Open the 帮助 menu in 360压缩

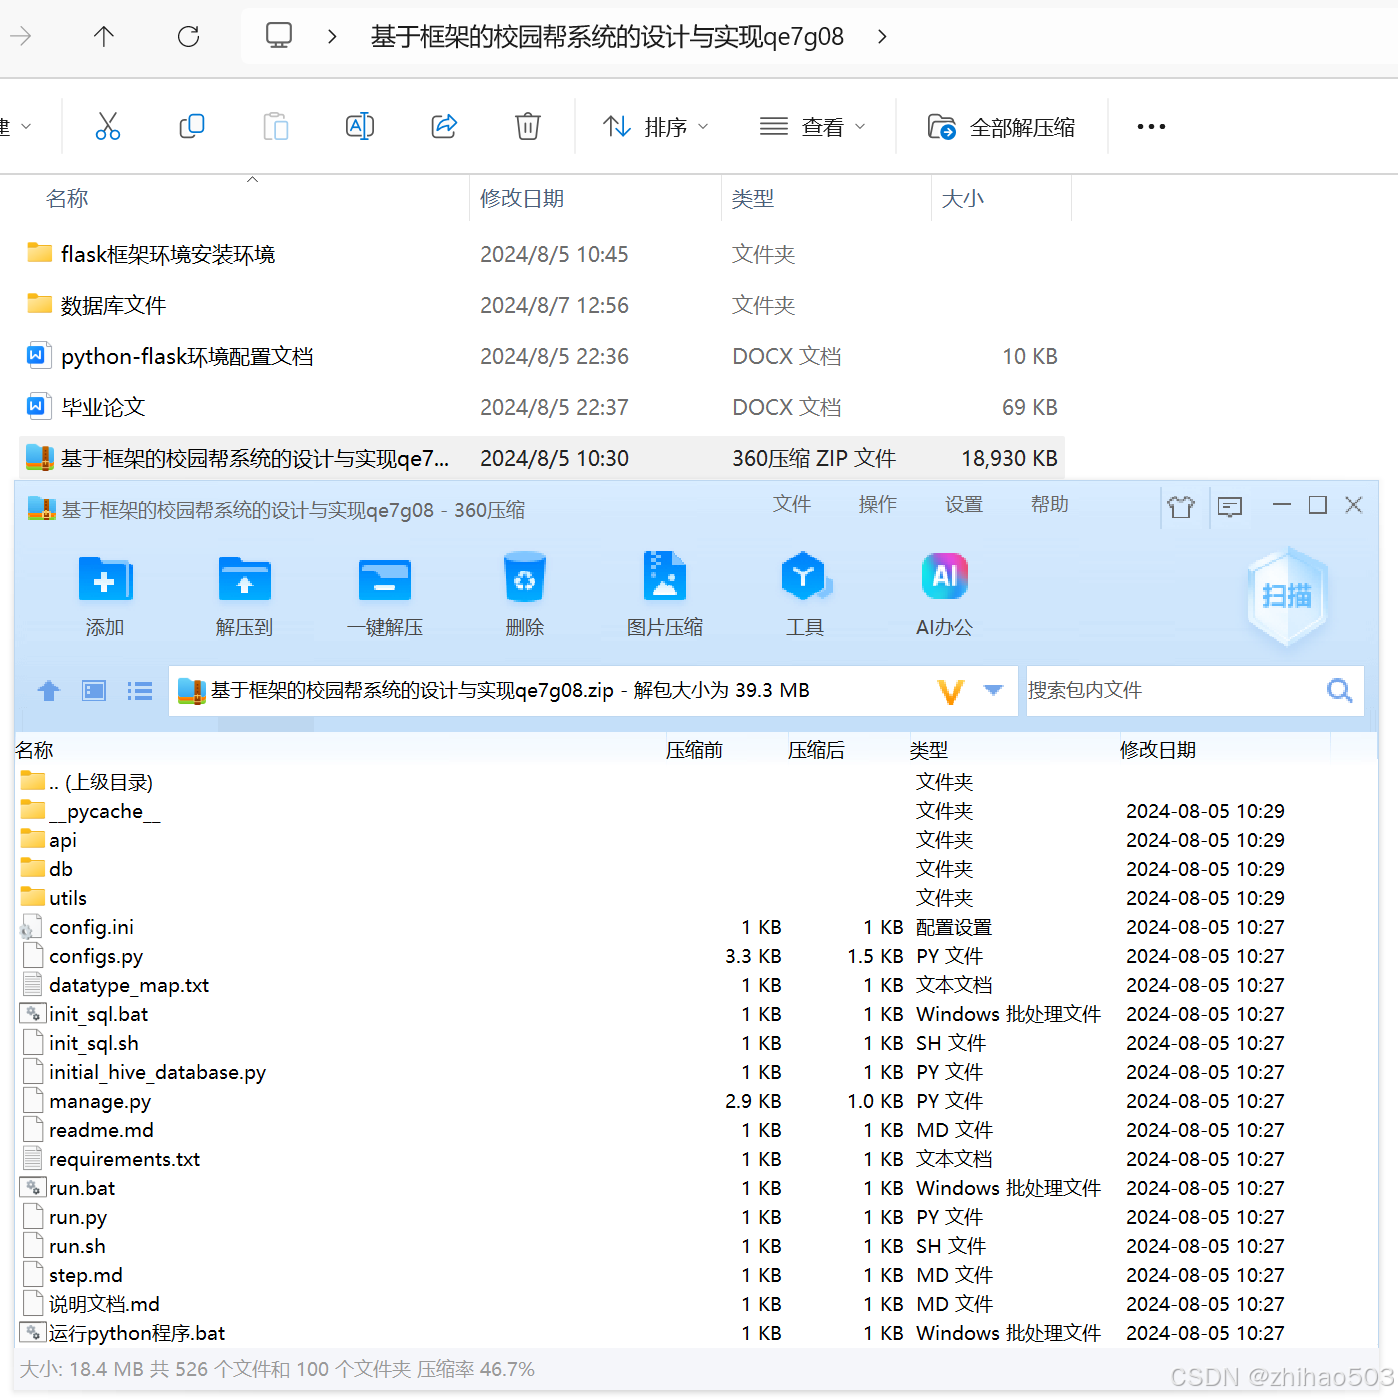(x=1049, y=505)
